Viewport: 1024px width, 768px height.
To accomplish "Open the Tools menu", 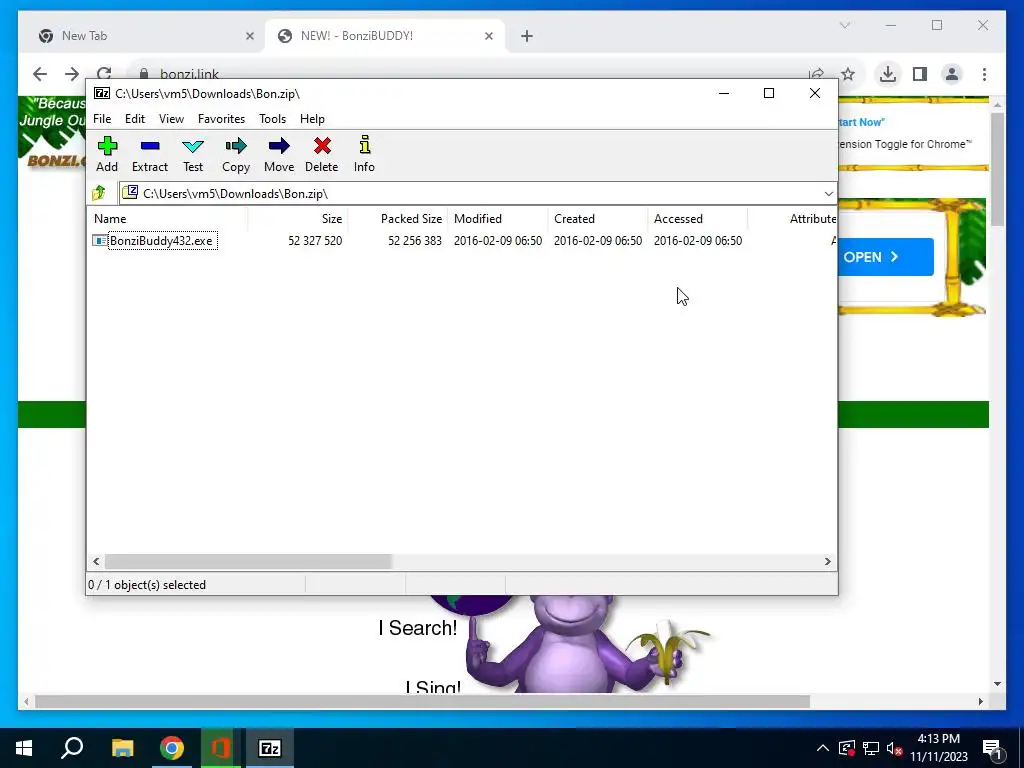I will 272,119.
